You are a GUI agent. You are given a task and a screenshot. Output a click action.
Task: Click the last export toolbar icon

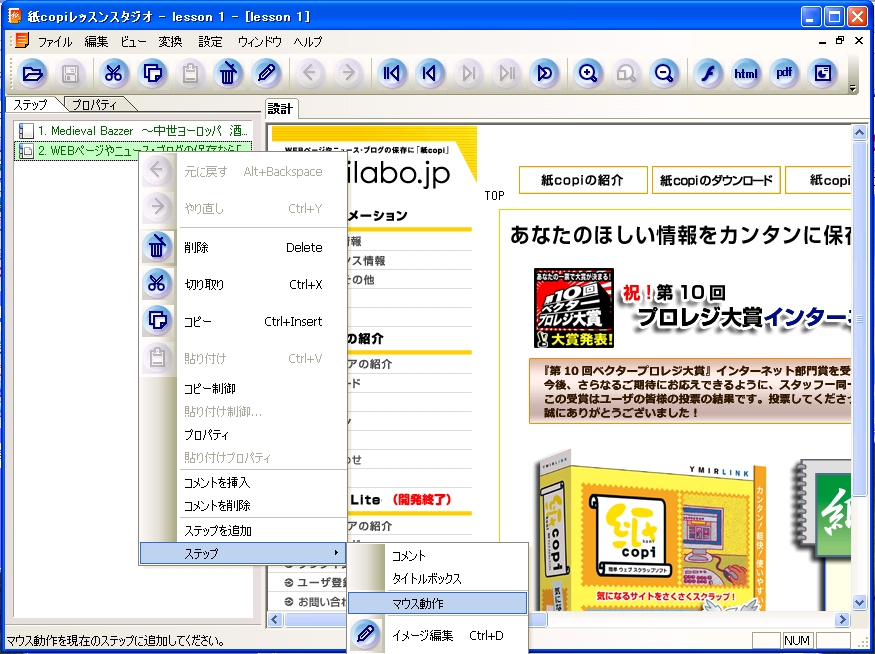[822, 73]
